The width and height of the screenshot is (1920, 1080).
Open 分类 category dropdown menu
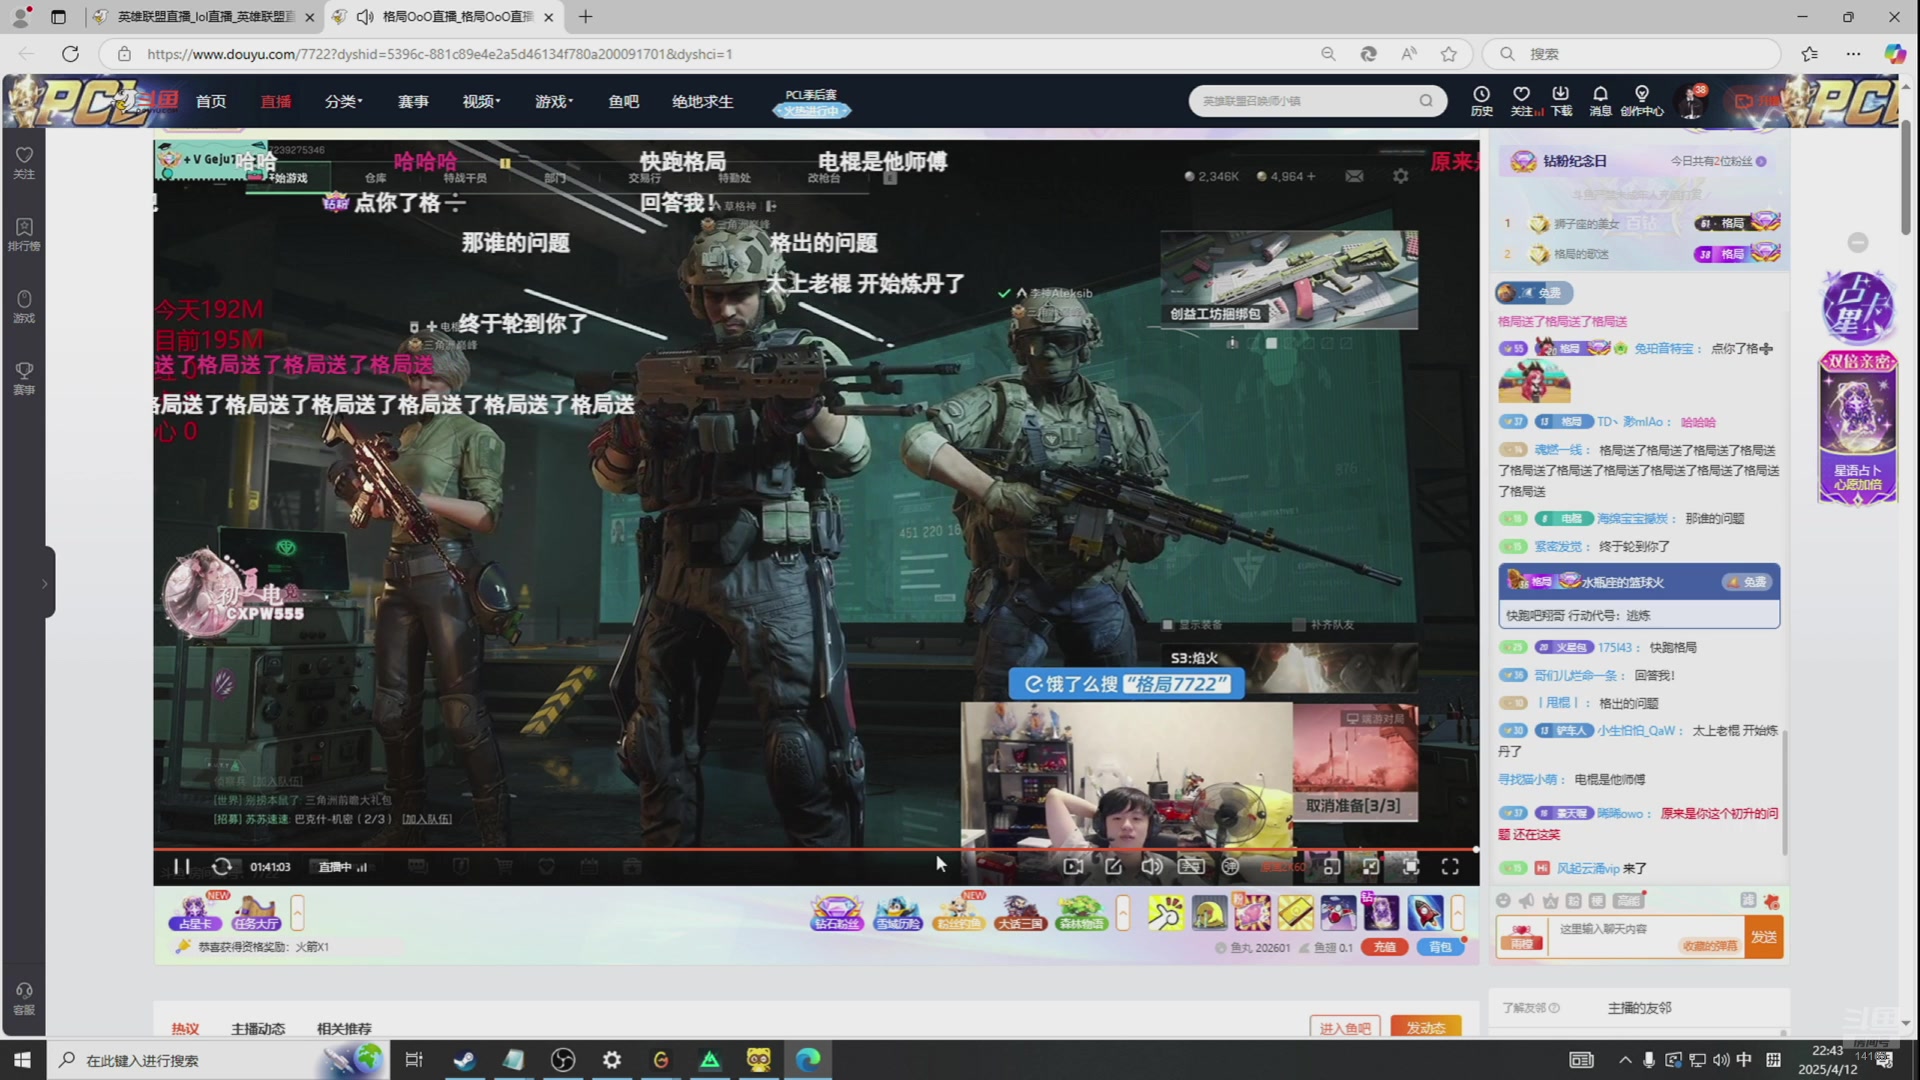pyautogui.click(x=343, y=101)
